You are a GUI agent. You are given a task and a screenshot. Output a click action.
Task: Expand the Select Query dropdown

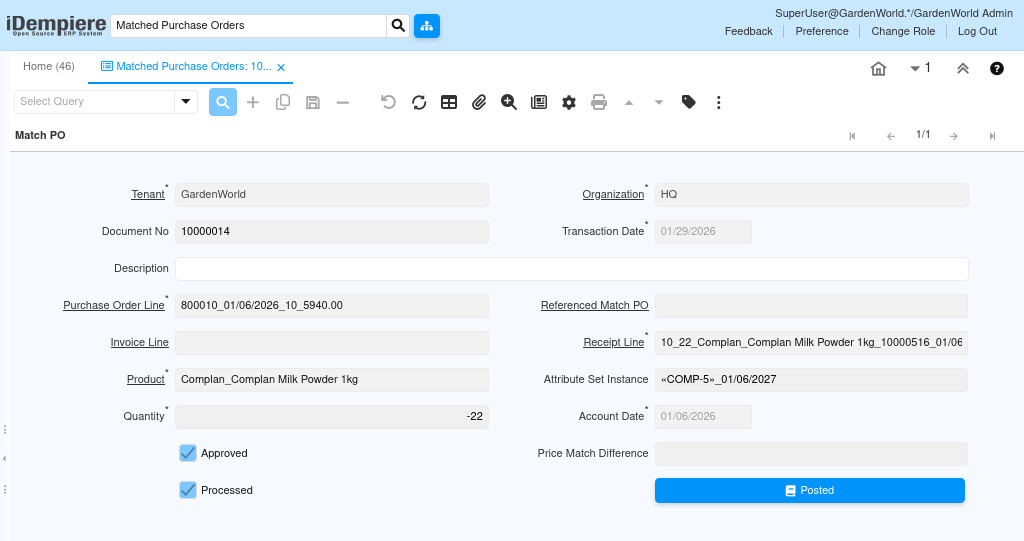(x=186, y=102)
